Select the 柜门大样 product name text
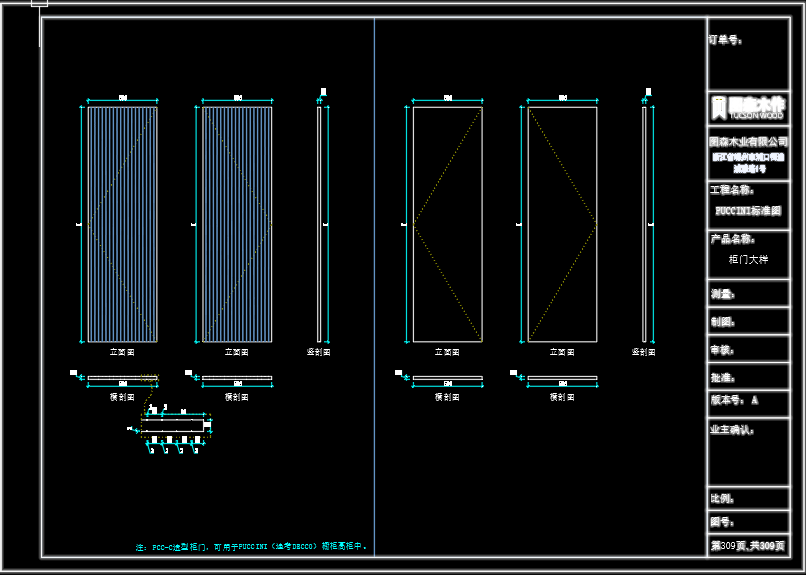The image size is (806, 575). (748, 259)
